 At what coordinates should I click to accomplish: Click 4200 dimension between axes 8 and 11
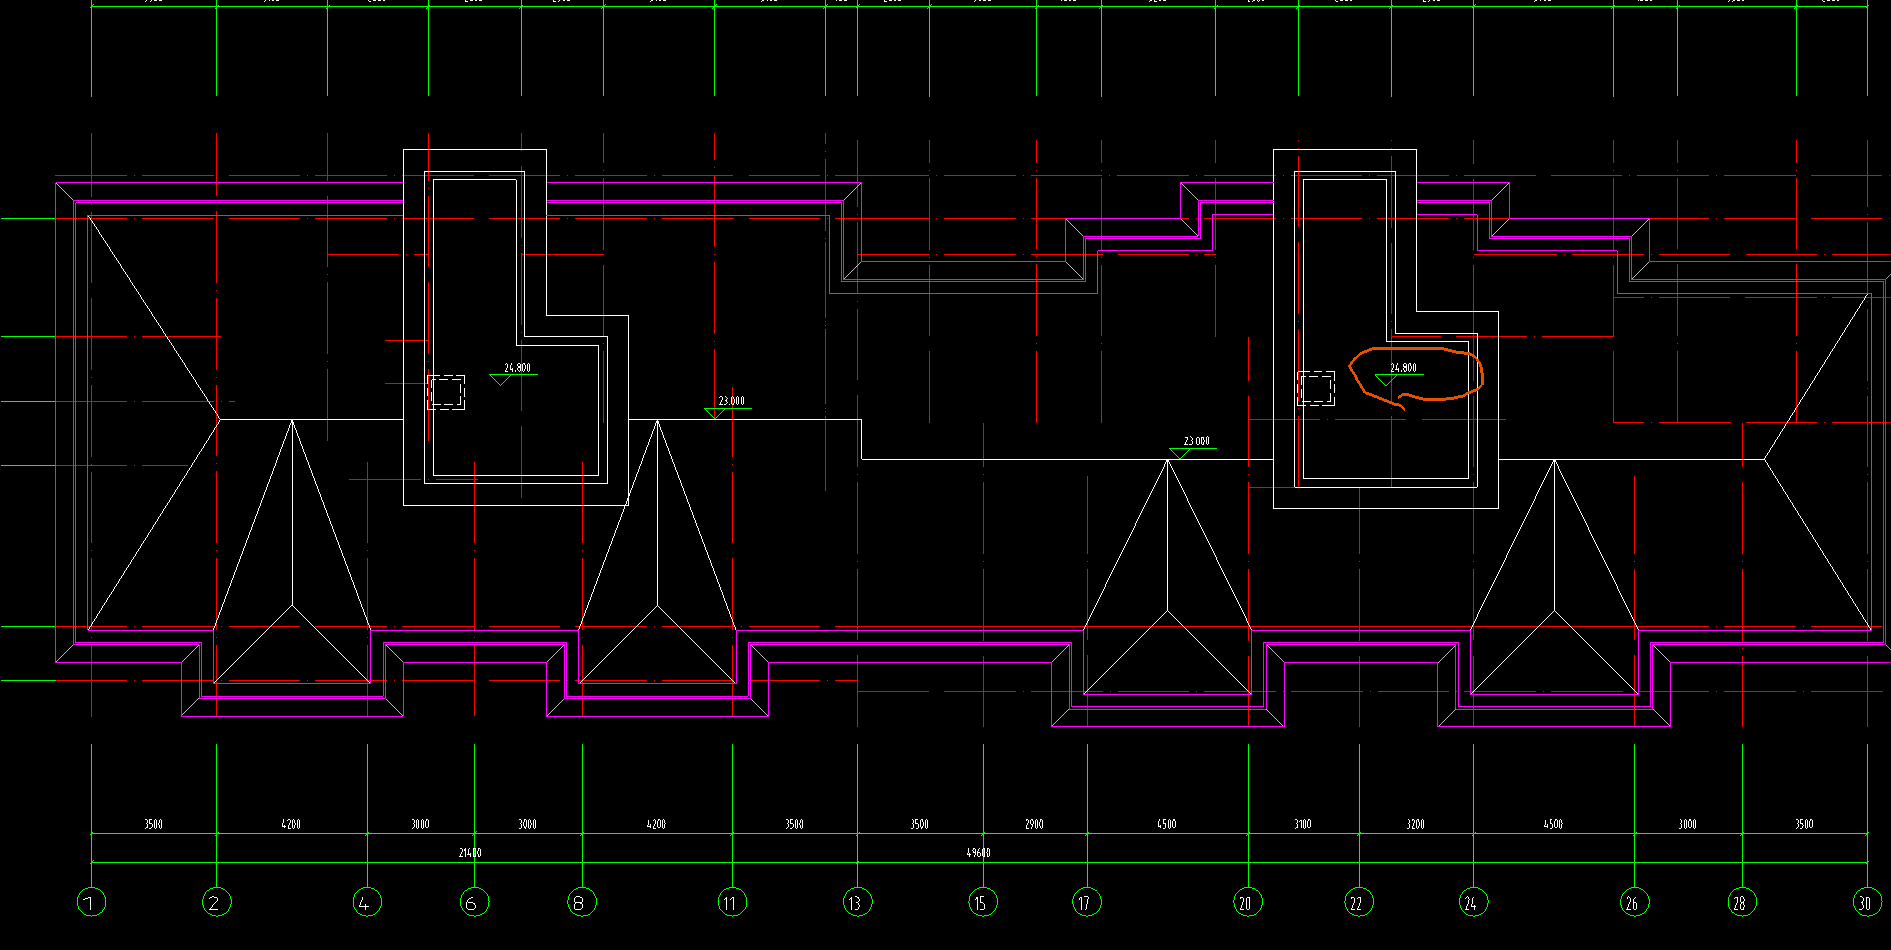click(656, 824)
